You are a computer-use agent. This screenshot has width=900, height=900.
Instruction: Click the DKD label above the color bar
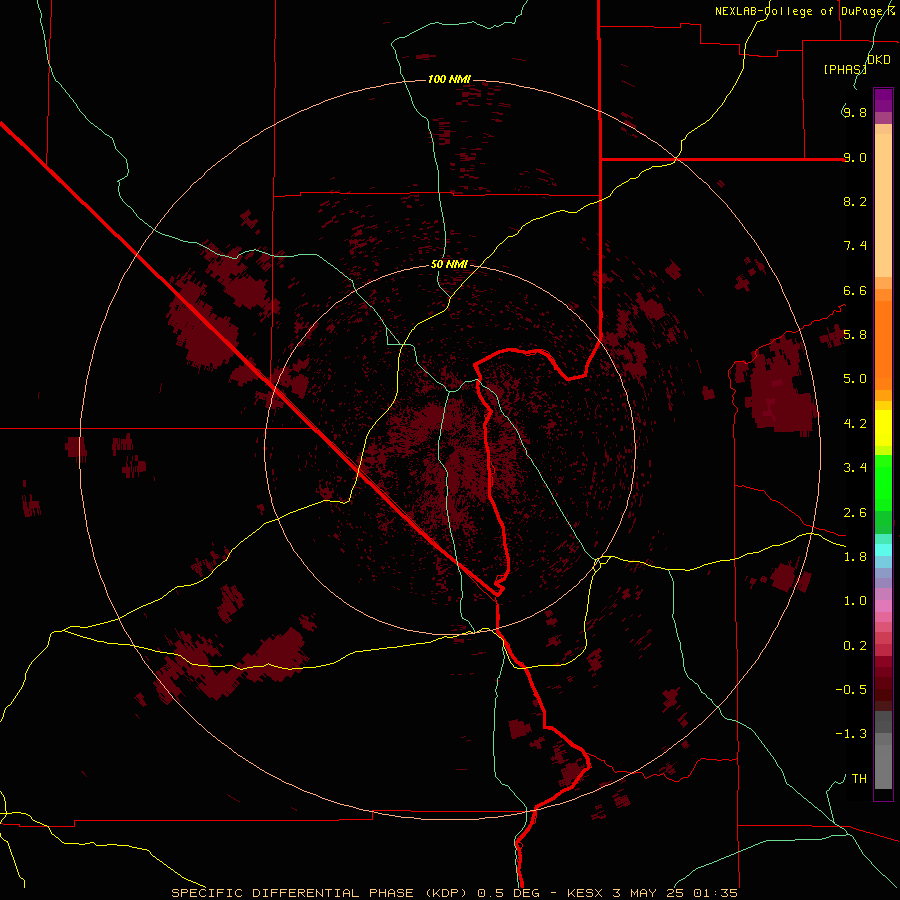(879, 60)
